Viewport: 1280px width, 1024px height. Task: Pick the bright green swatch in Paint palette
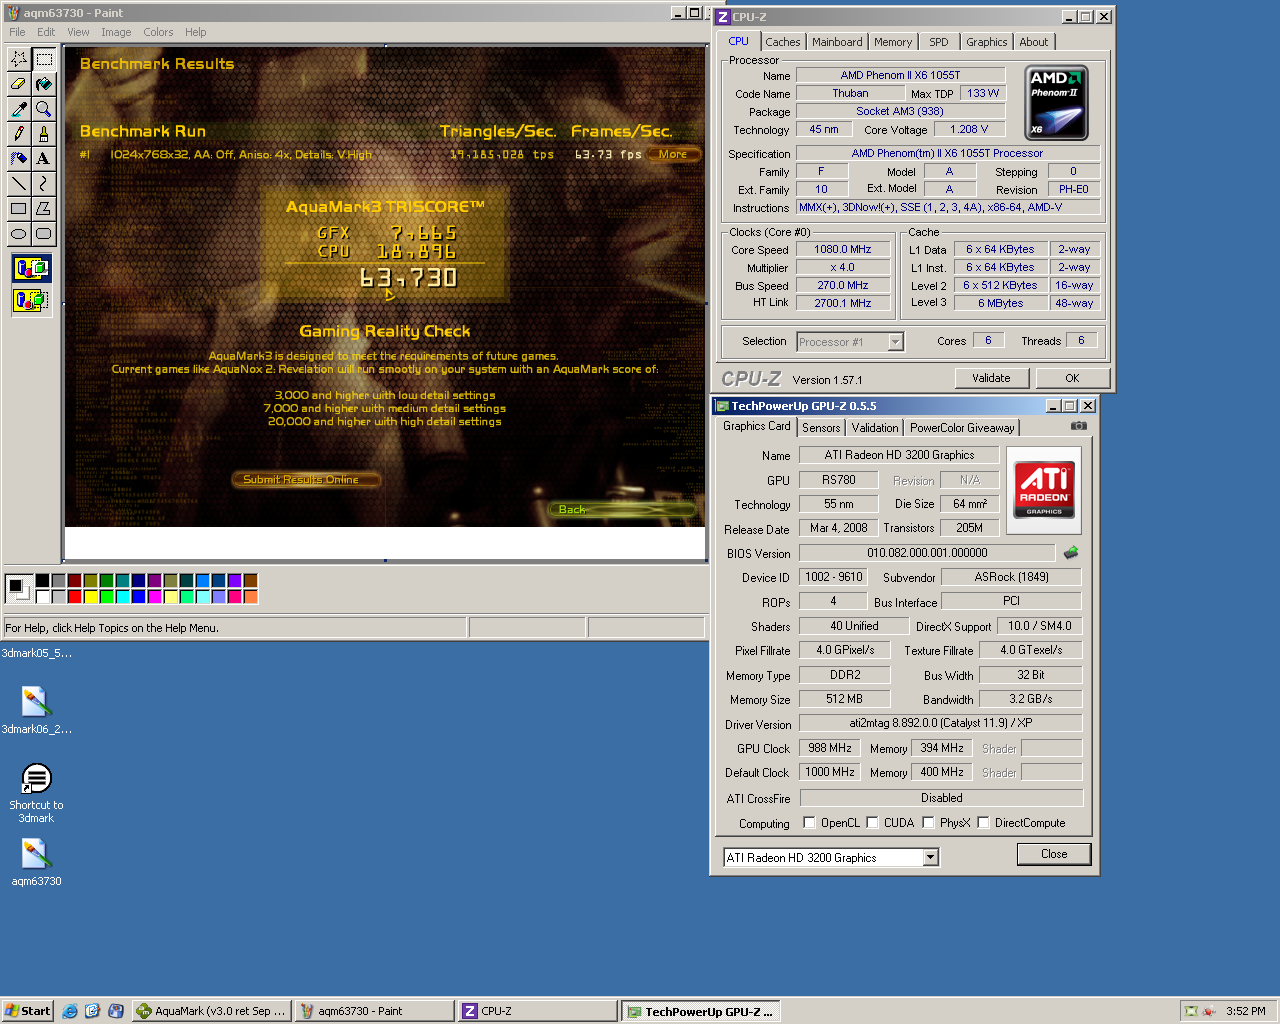coord(107,597)
